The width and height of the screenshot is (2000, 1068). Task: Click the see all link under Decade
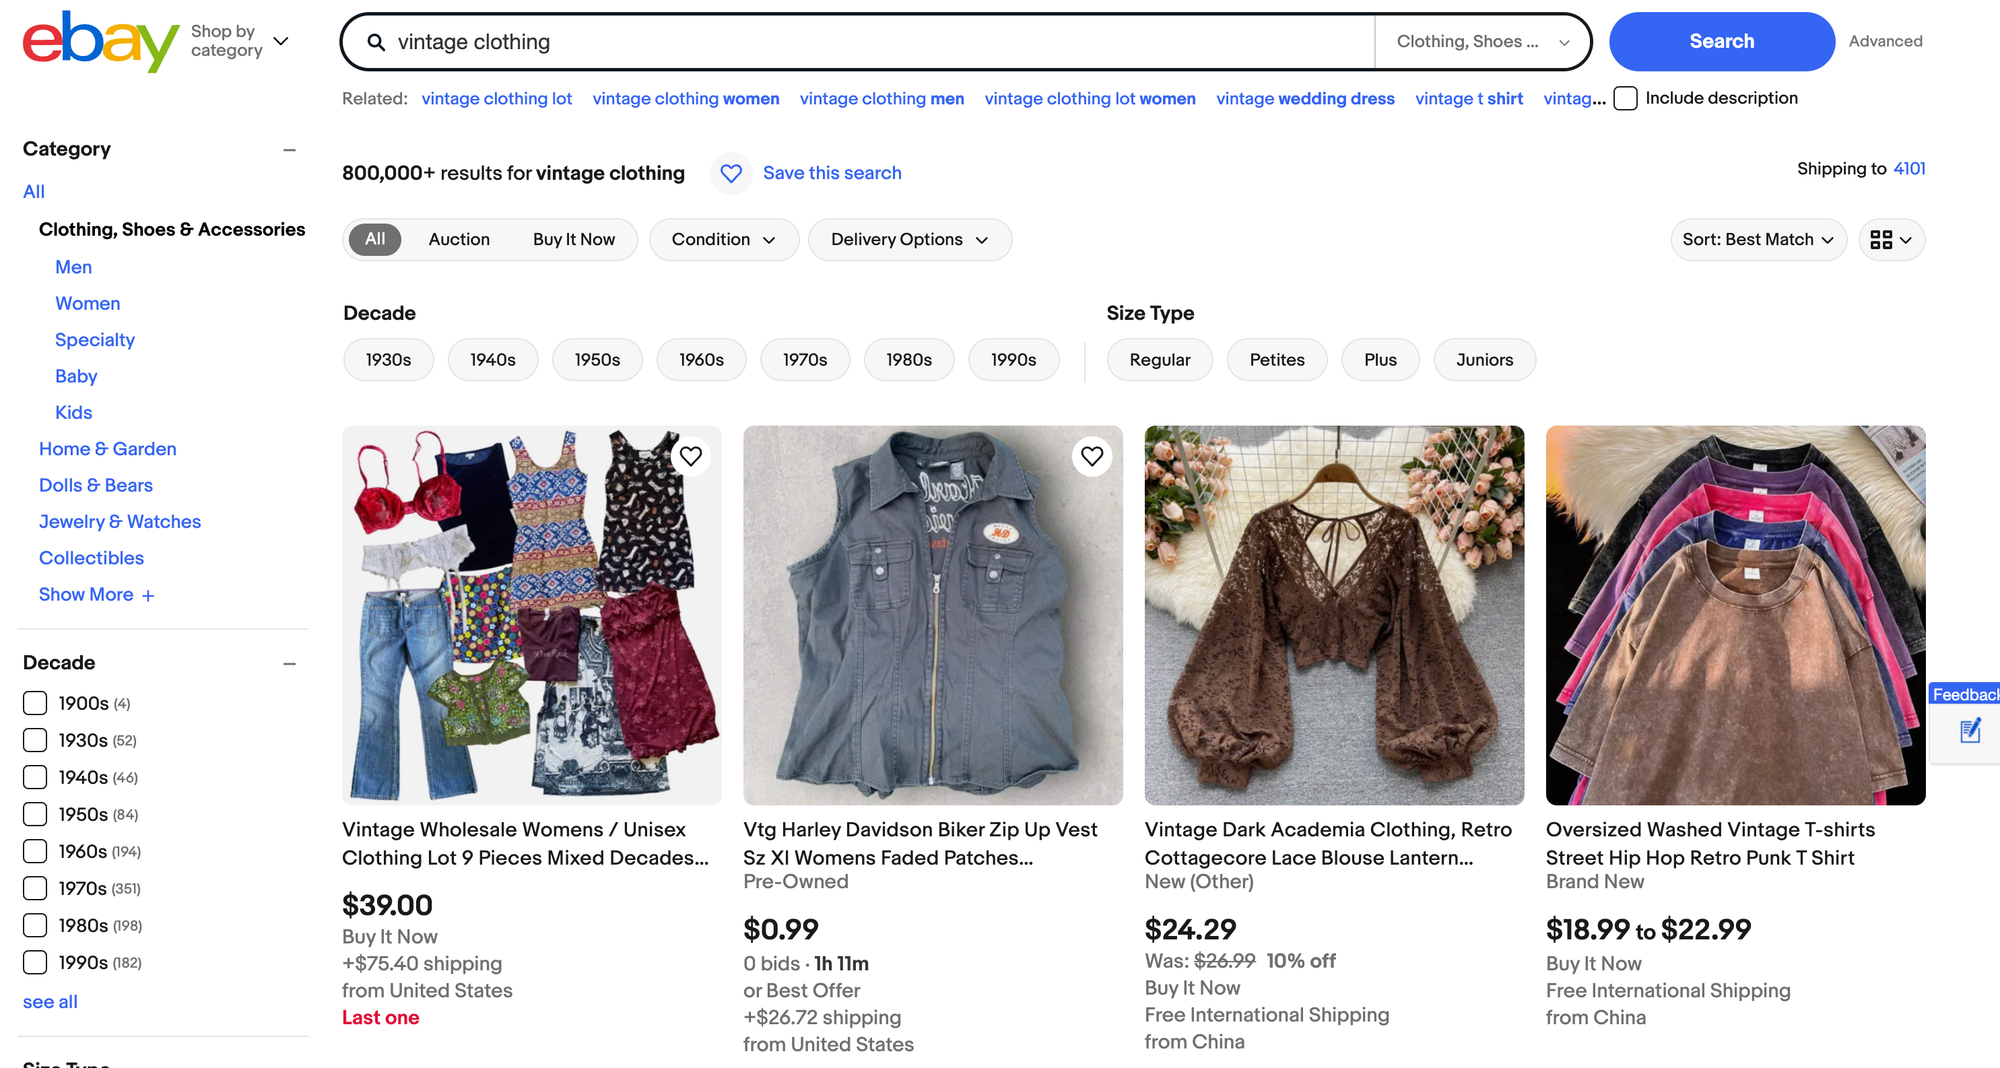[49, 1001]
